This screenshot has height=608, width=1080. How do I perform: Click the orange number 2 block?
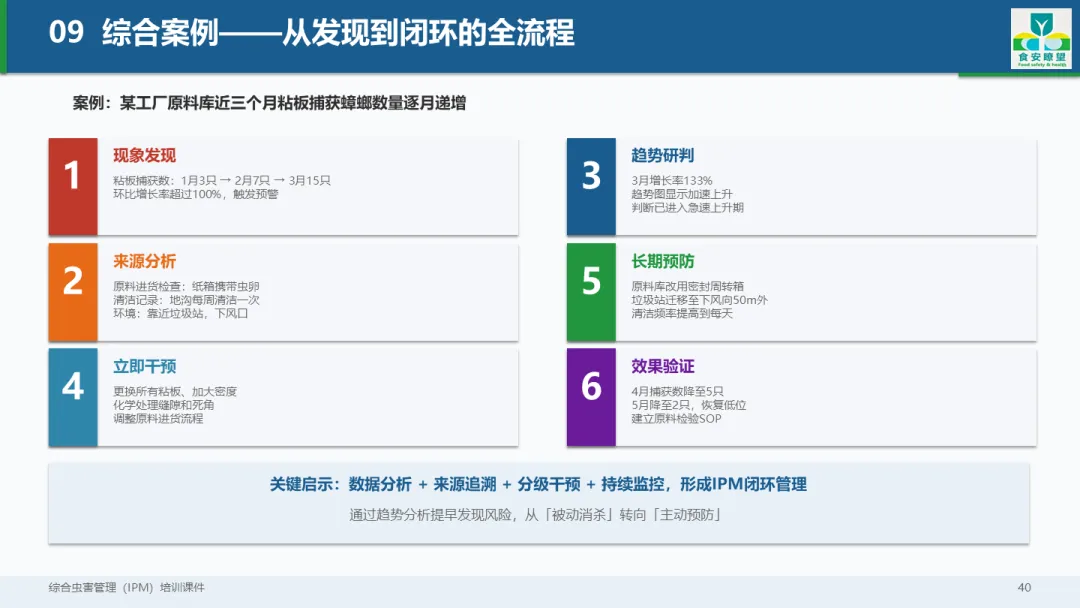[x=73, y=292]
